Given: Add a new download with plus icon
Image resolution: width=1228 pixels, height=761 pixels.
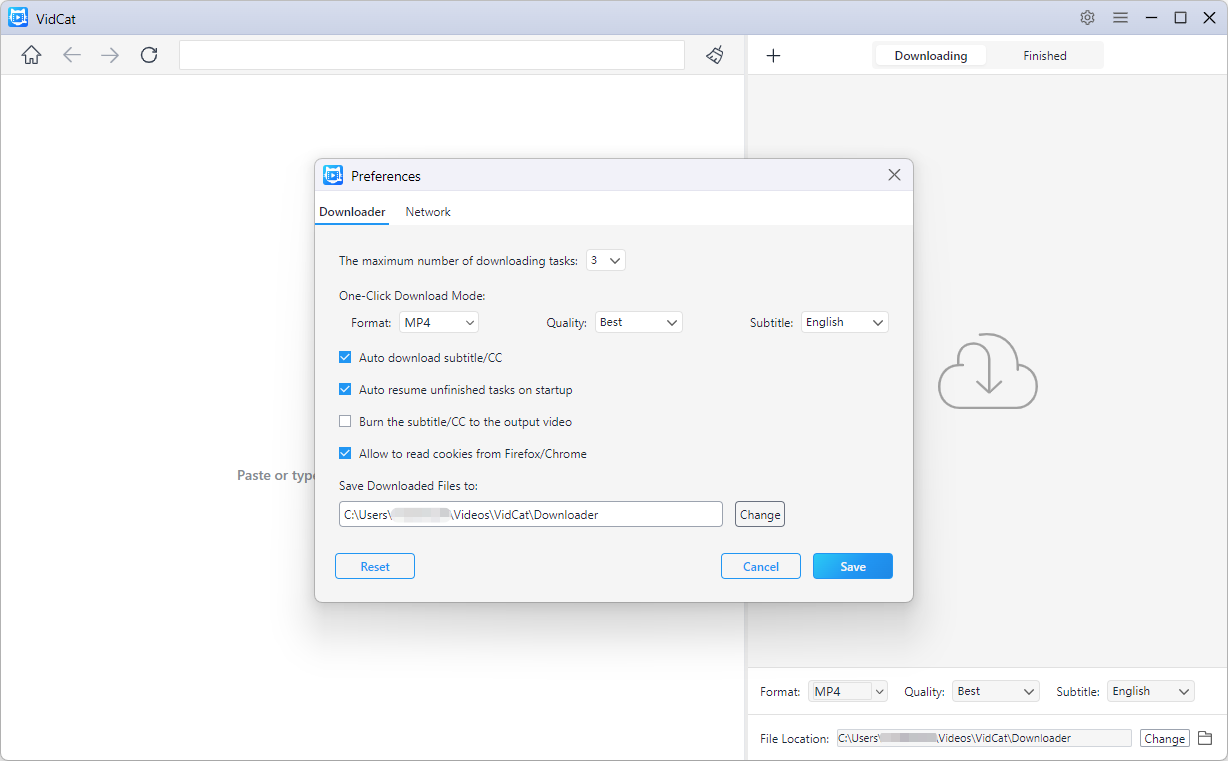Looking at the screenshot, I should tap(773, 56).
